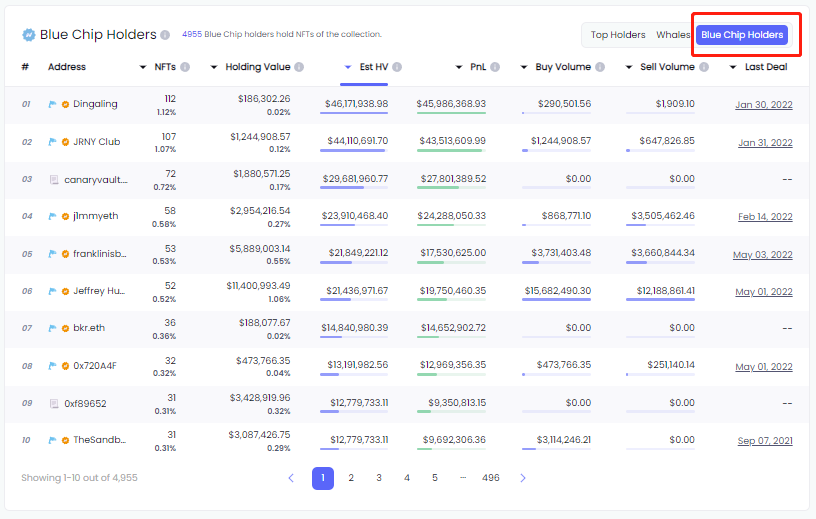Go to page 2
This screenshot has width=816, height=519.
click(x=351, y=478)
